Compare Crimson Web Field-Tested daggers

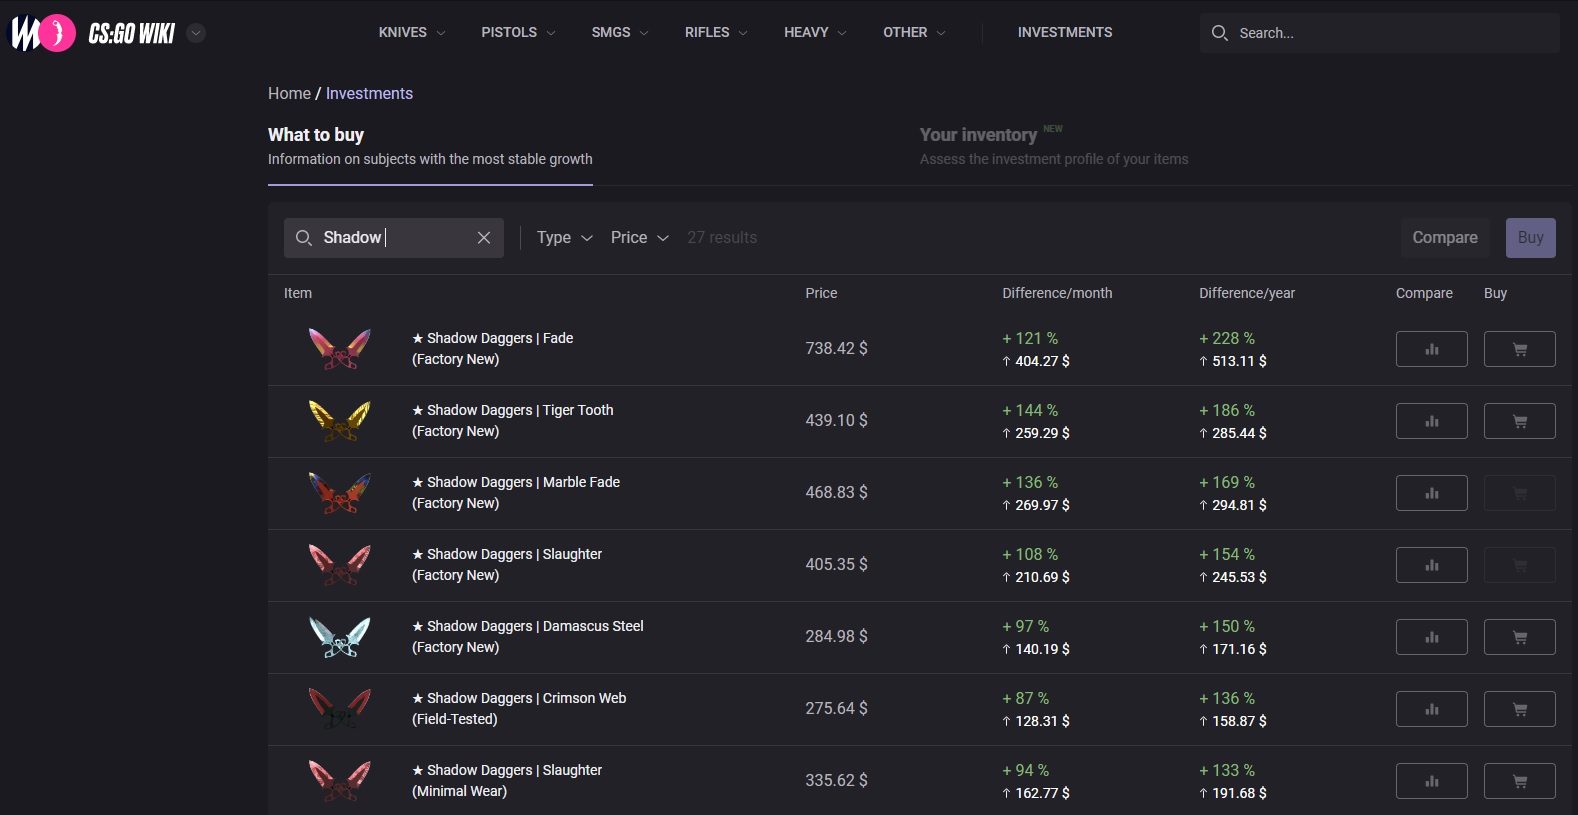click(x=1431, y=709)
